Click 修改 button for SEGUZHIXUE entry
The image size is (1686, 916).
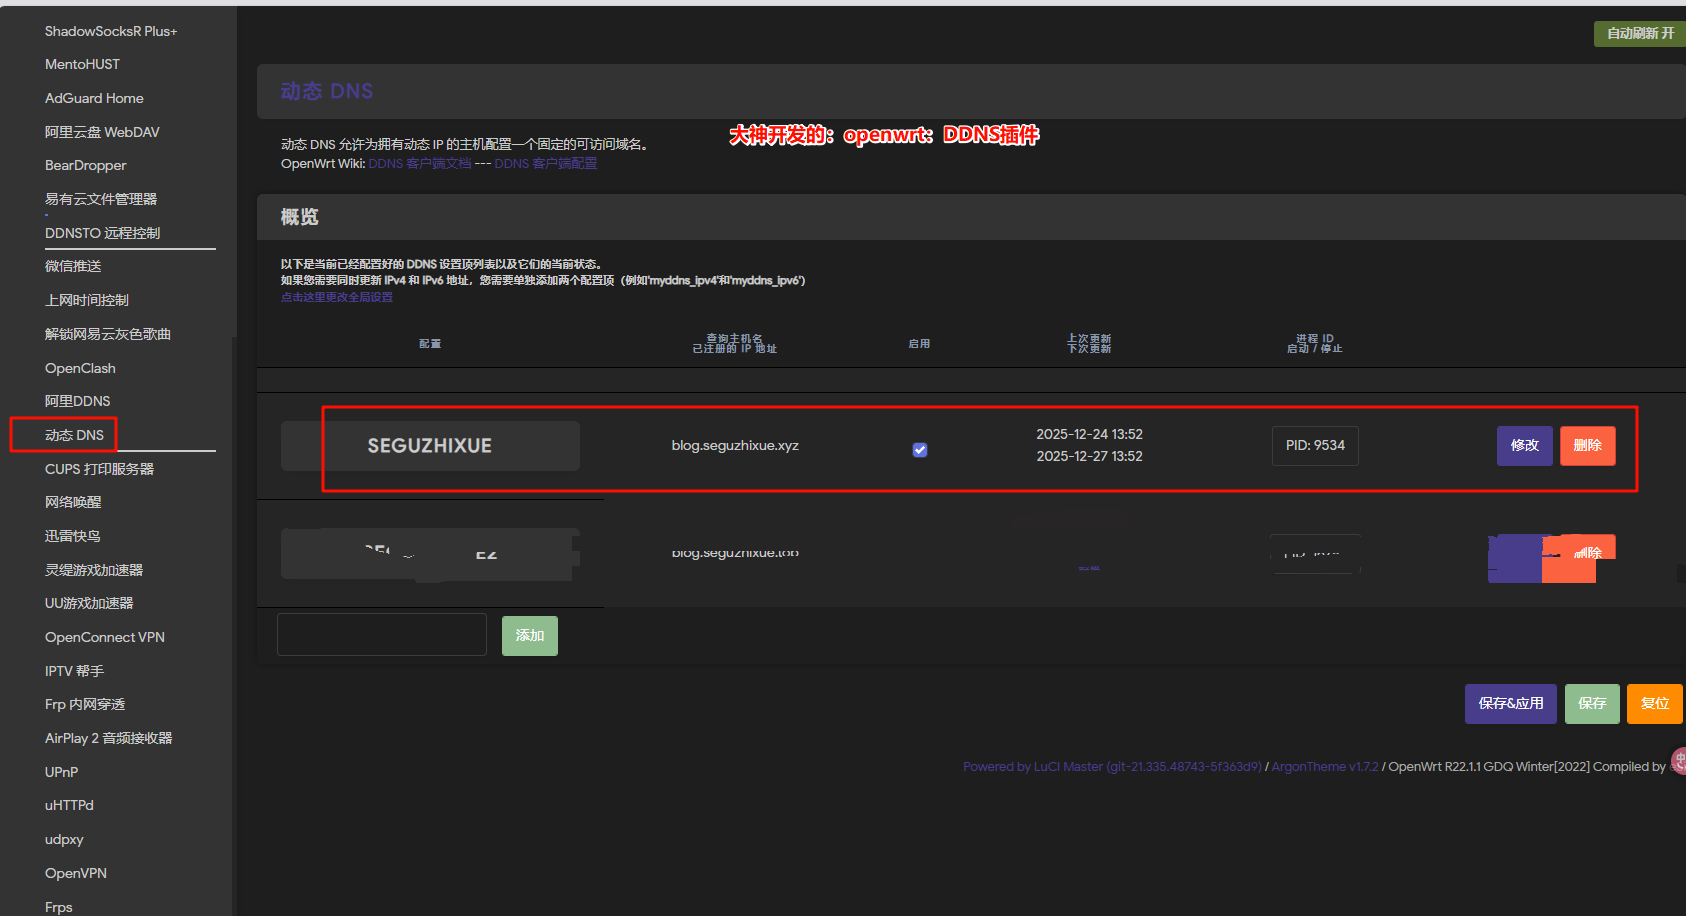coord(1524,446)
